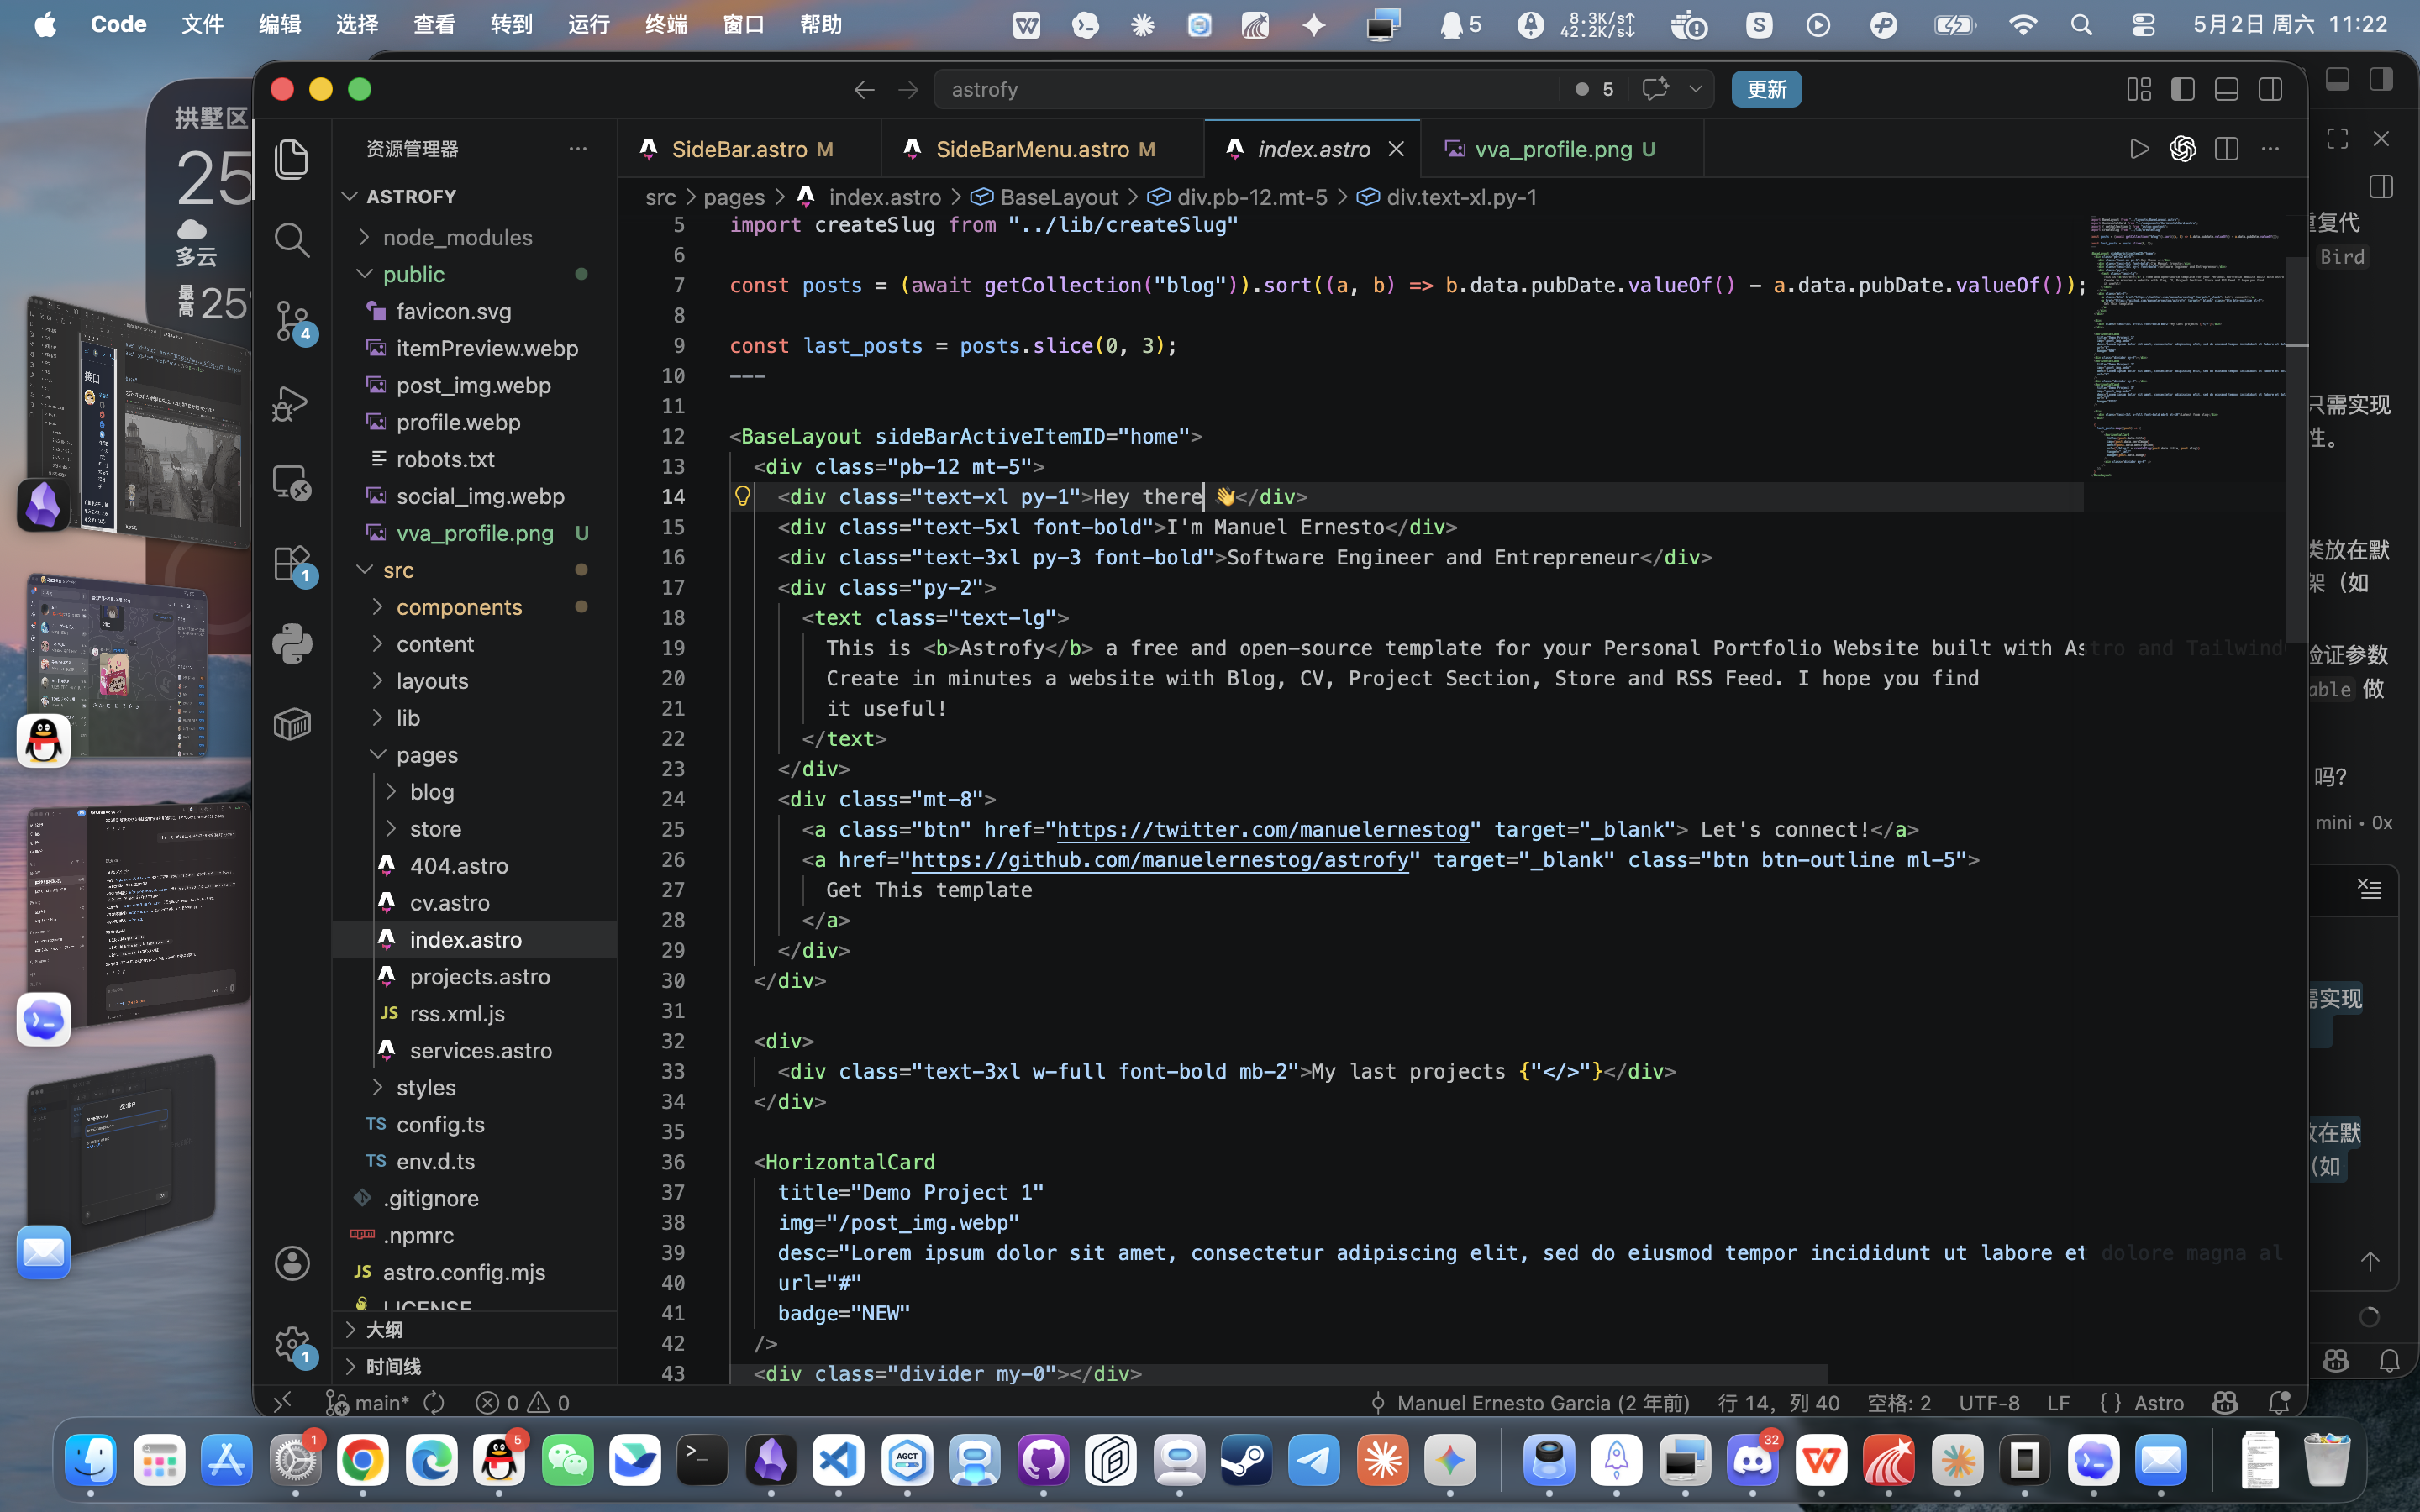Image resolution: width=2420 pixels, height=1512 pixels.
Task: Open Source Control view with 4 changes
Action: [x=293, y=322]
